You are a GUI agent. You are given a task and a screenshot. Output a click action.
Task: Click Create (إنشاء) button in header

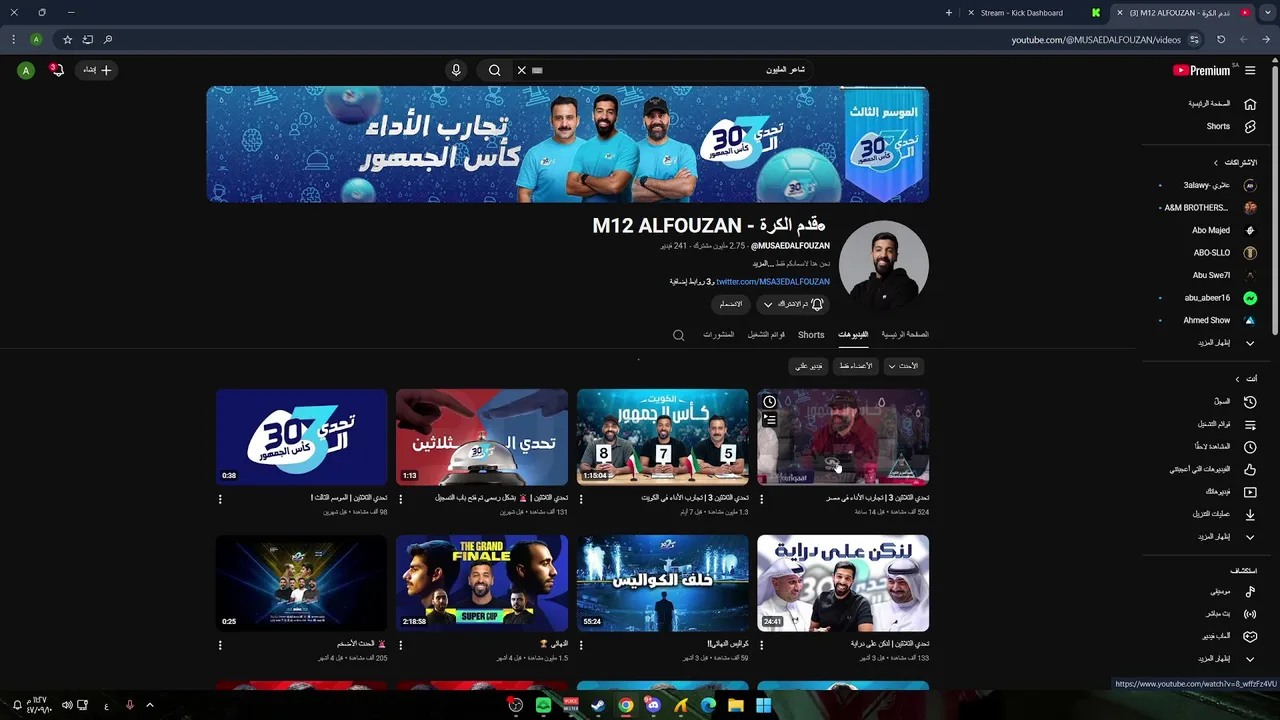[96, 70]
